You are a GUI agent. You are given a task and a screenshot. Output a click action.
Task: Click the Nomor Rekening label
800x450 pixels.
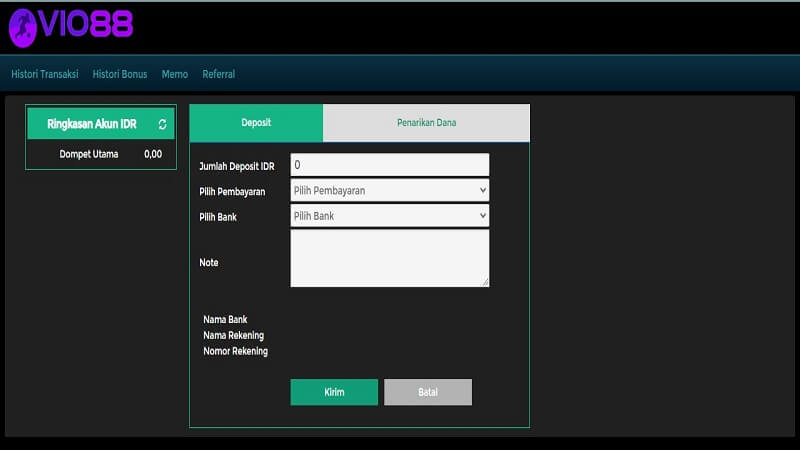coord(235,351)
